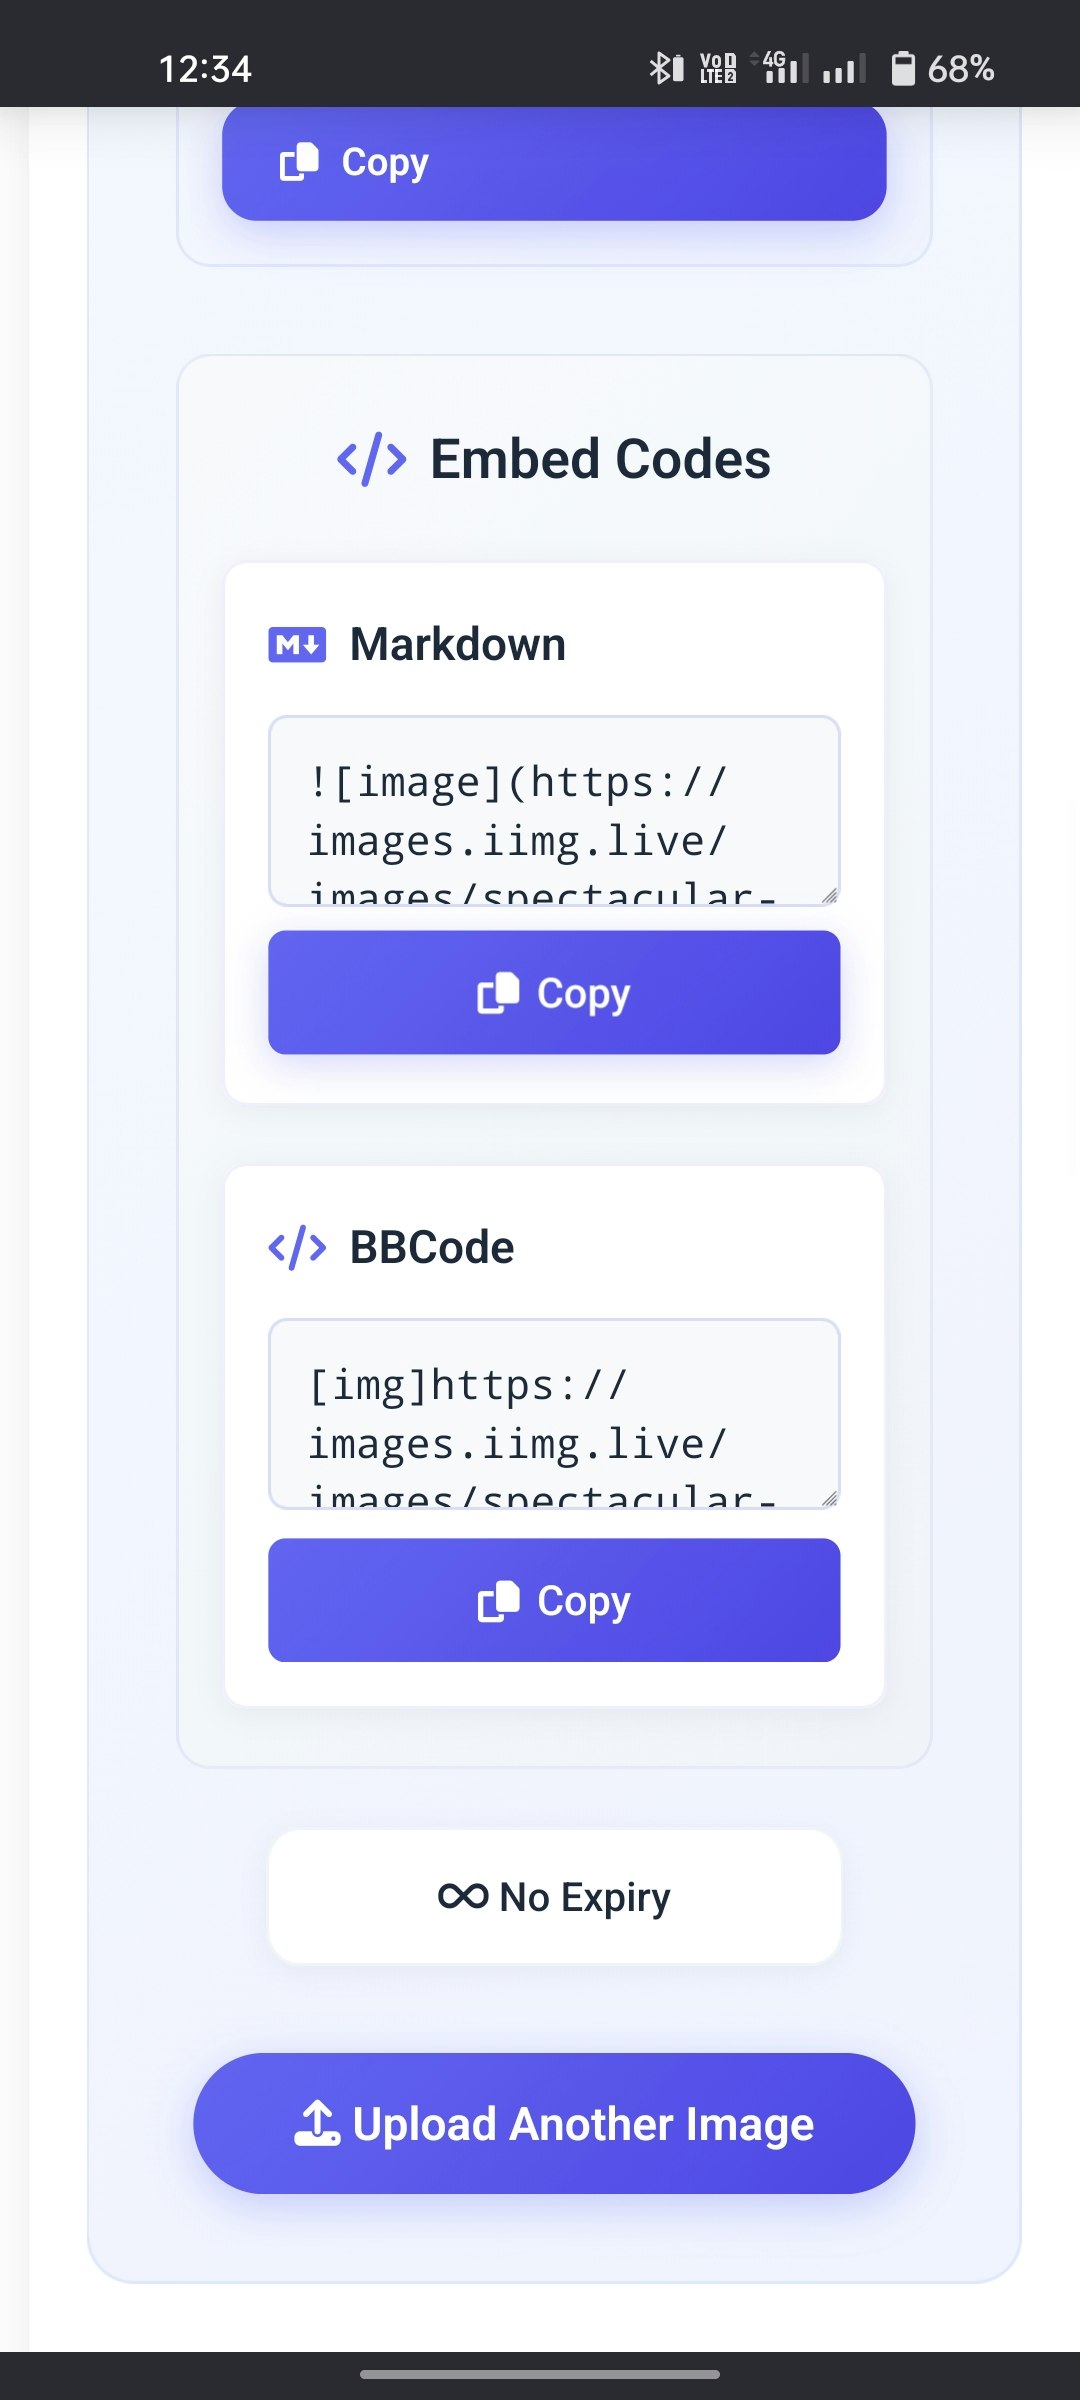Image resolution: width=1080 pixels, height=2400 pixels.
Task: Tap the clock in the status bar
Action: point(206,68)
